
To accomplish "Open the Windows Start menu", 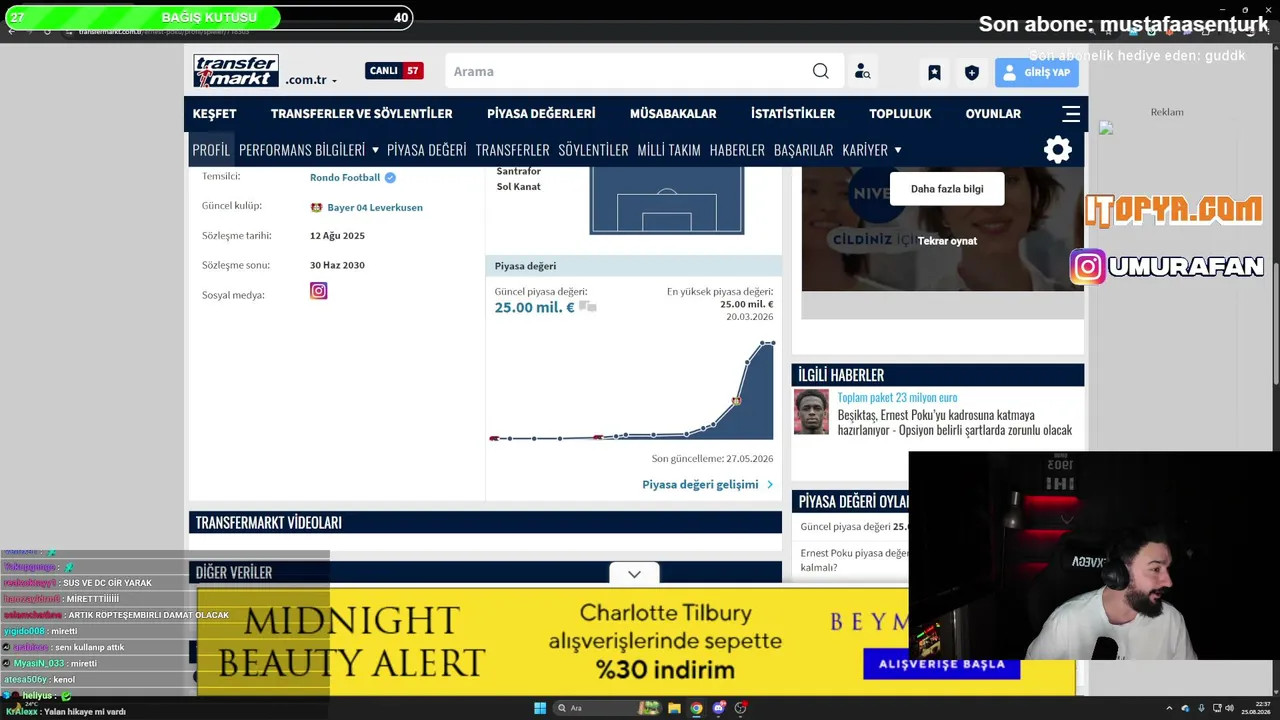I will 540,708.
